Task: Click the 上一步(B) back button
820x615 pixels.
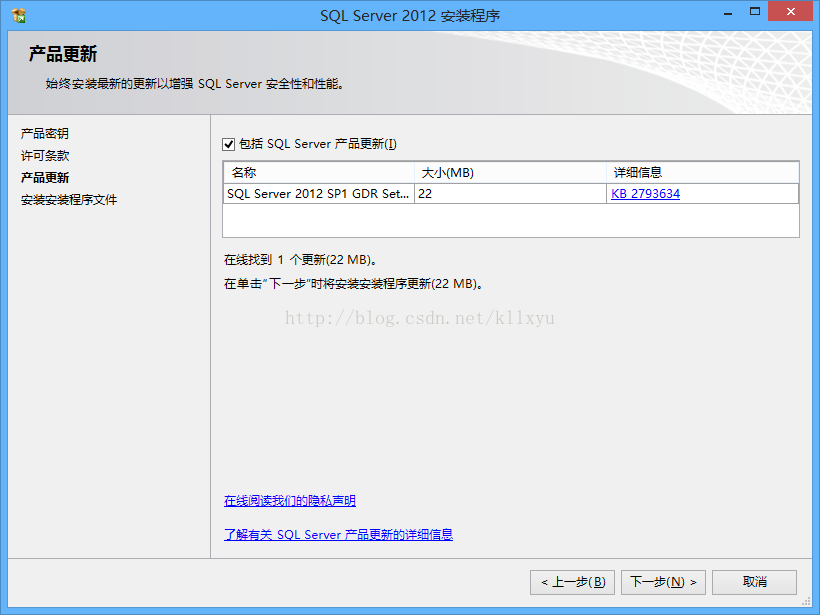Action: (x=572, y=582)
